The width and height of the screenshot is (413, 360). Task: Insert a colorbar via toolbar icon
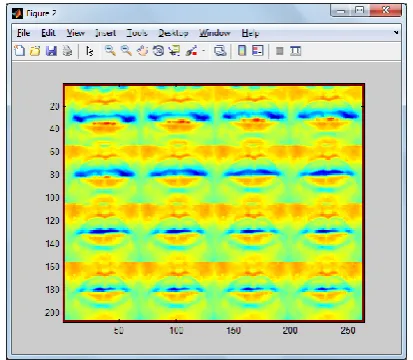pos(242,51)
